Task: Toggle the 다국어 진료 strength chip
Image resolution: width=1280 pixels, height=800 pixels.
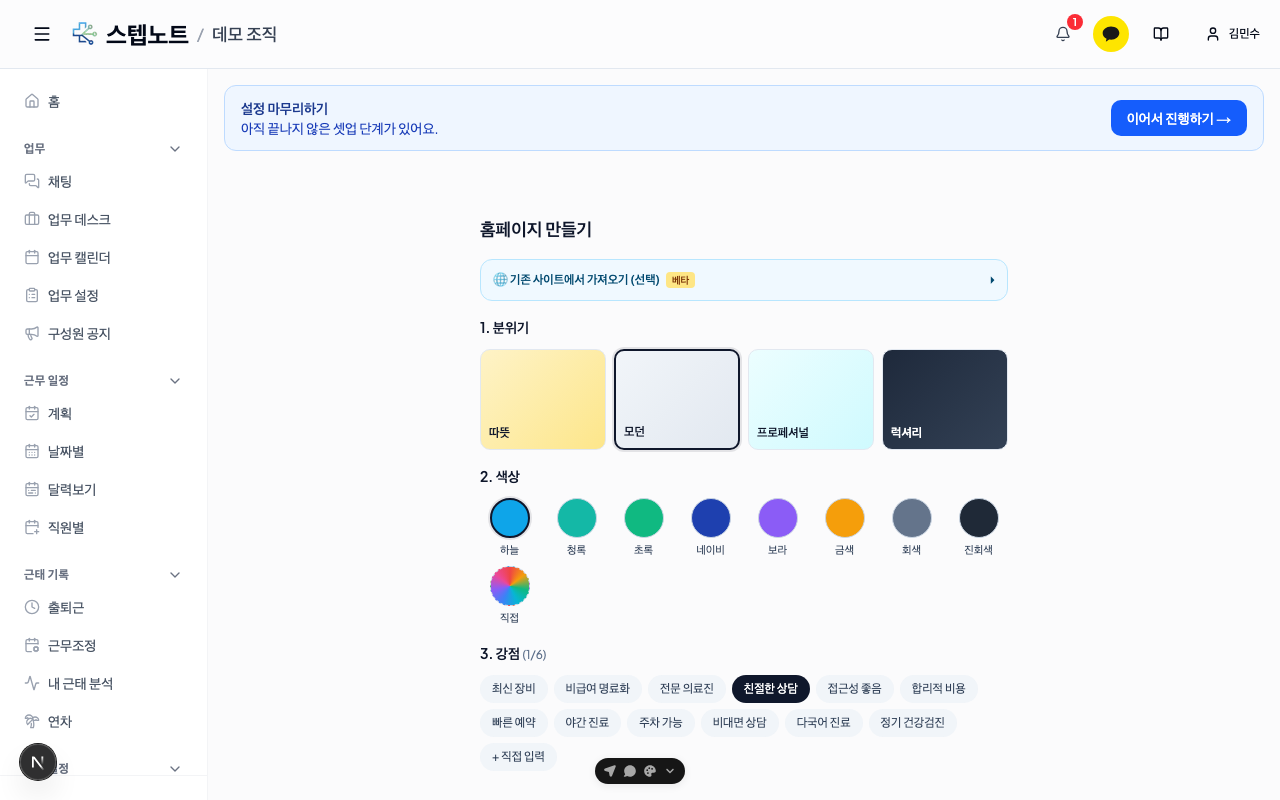Action: 824,723
